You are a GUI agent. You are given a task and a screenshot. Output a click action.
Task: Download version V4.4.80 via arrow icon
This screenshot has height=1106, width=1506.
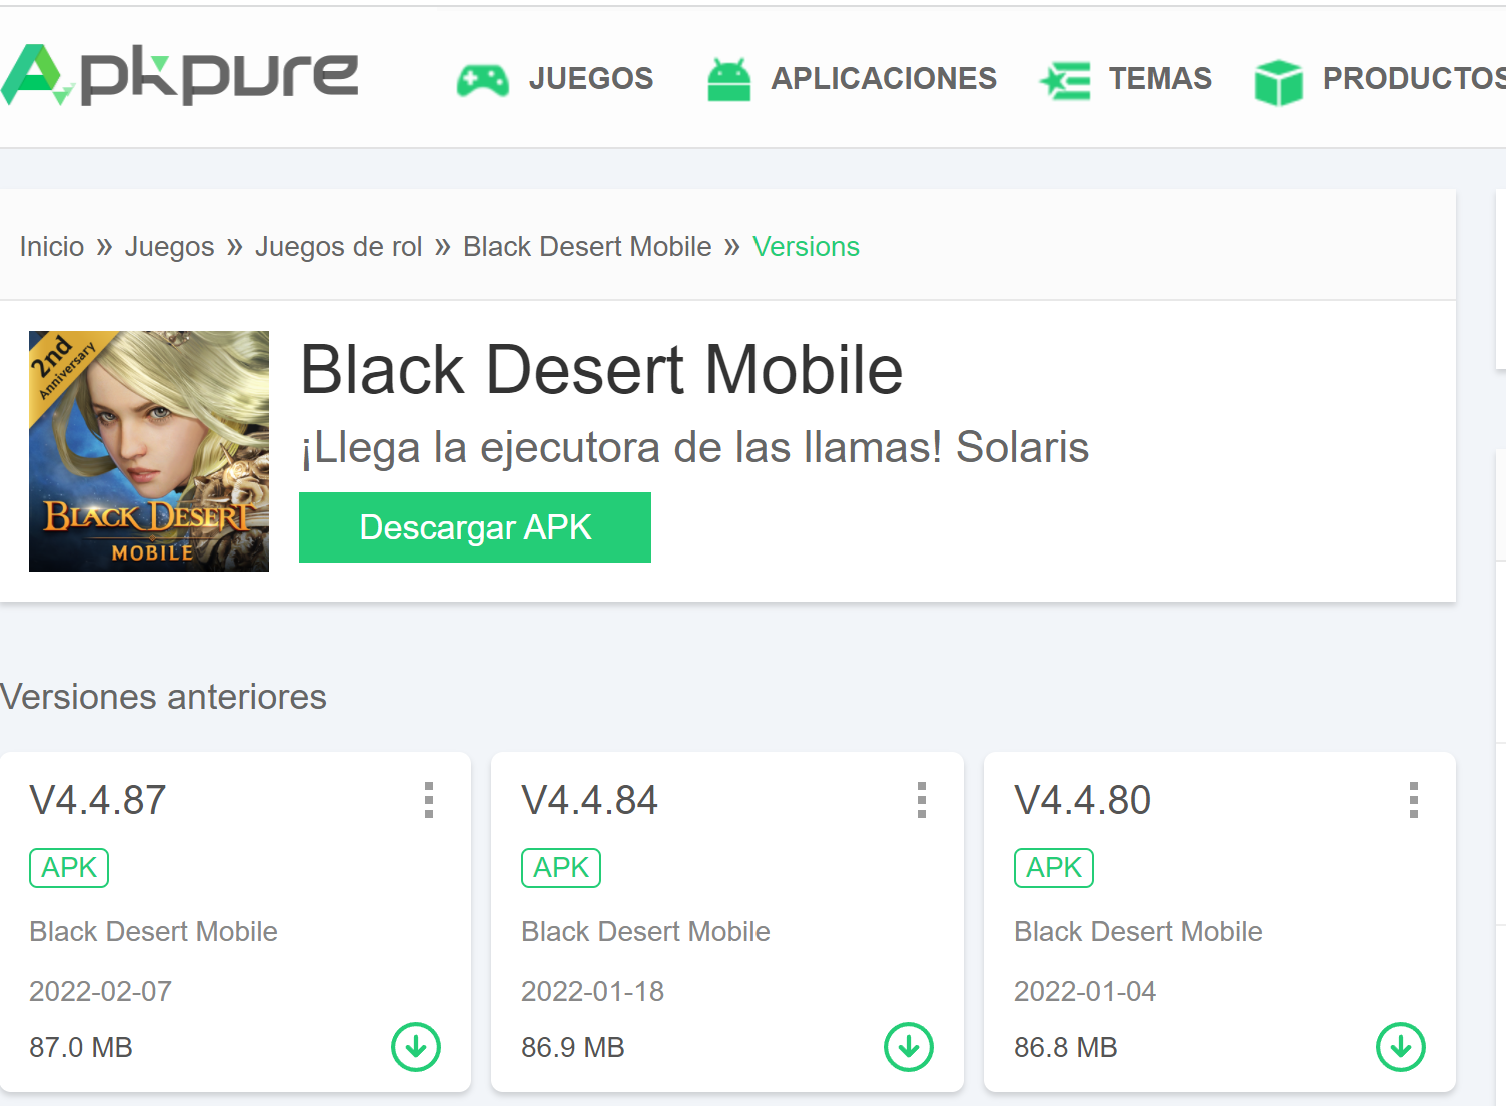[1400, 1047]
